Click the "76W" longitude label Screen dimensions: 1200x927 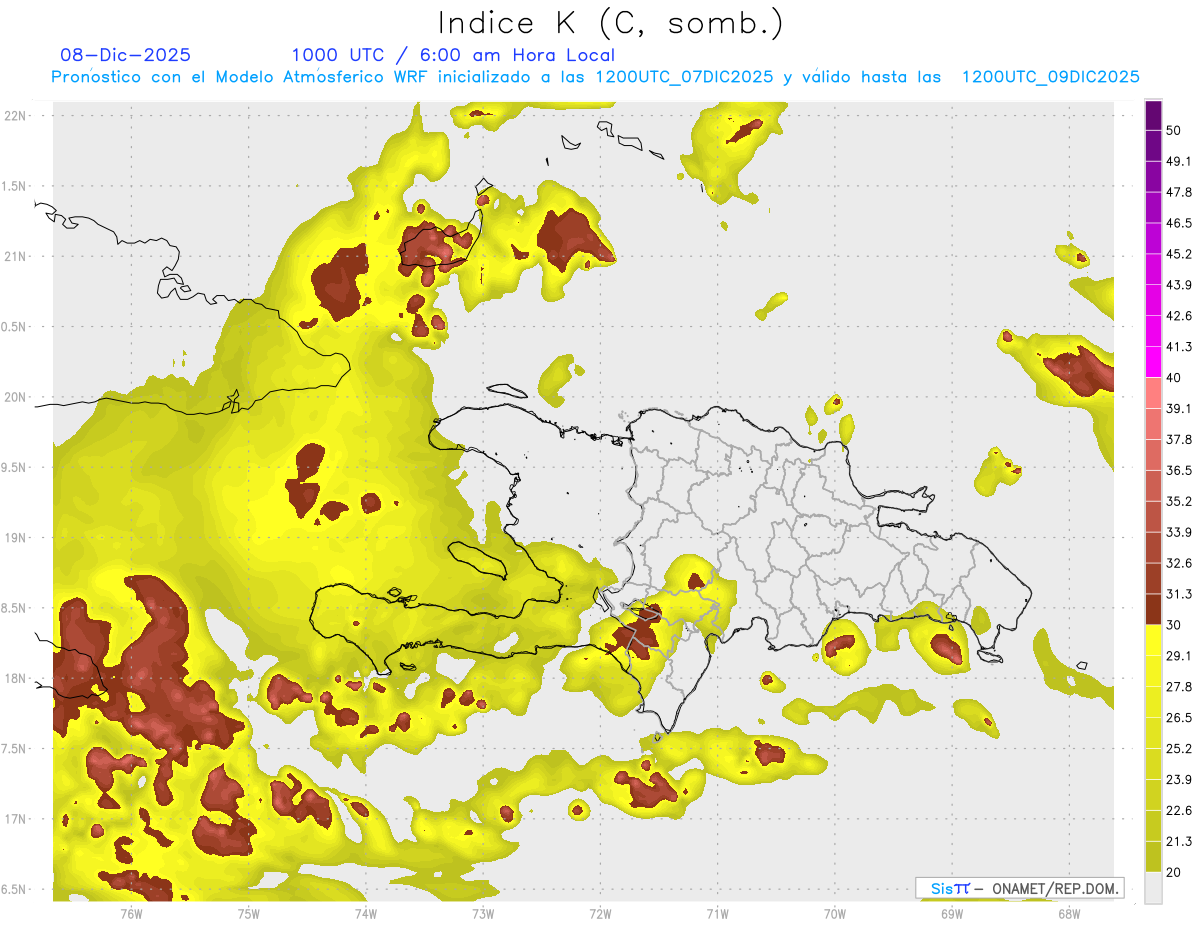coord(131,913)
